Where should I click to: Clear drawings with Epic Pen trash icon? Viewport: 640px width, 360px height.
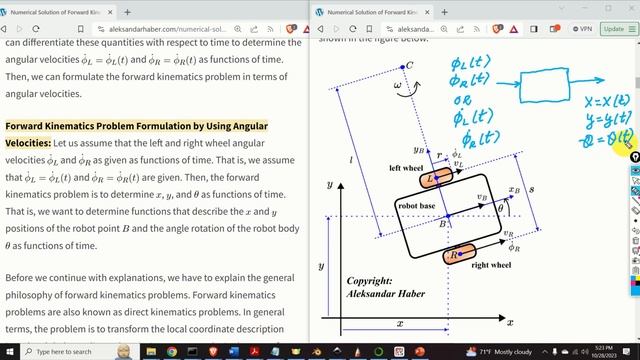click(636, 240)
